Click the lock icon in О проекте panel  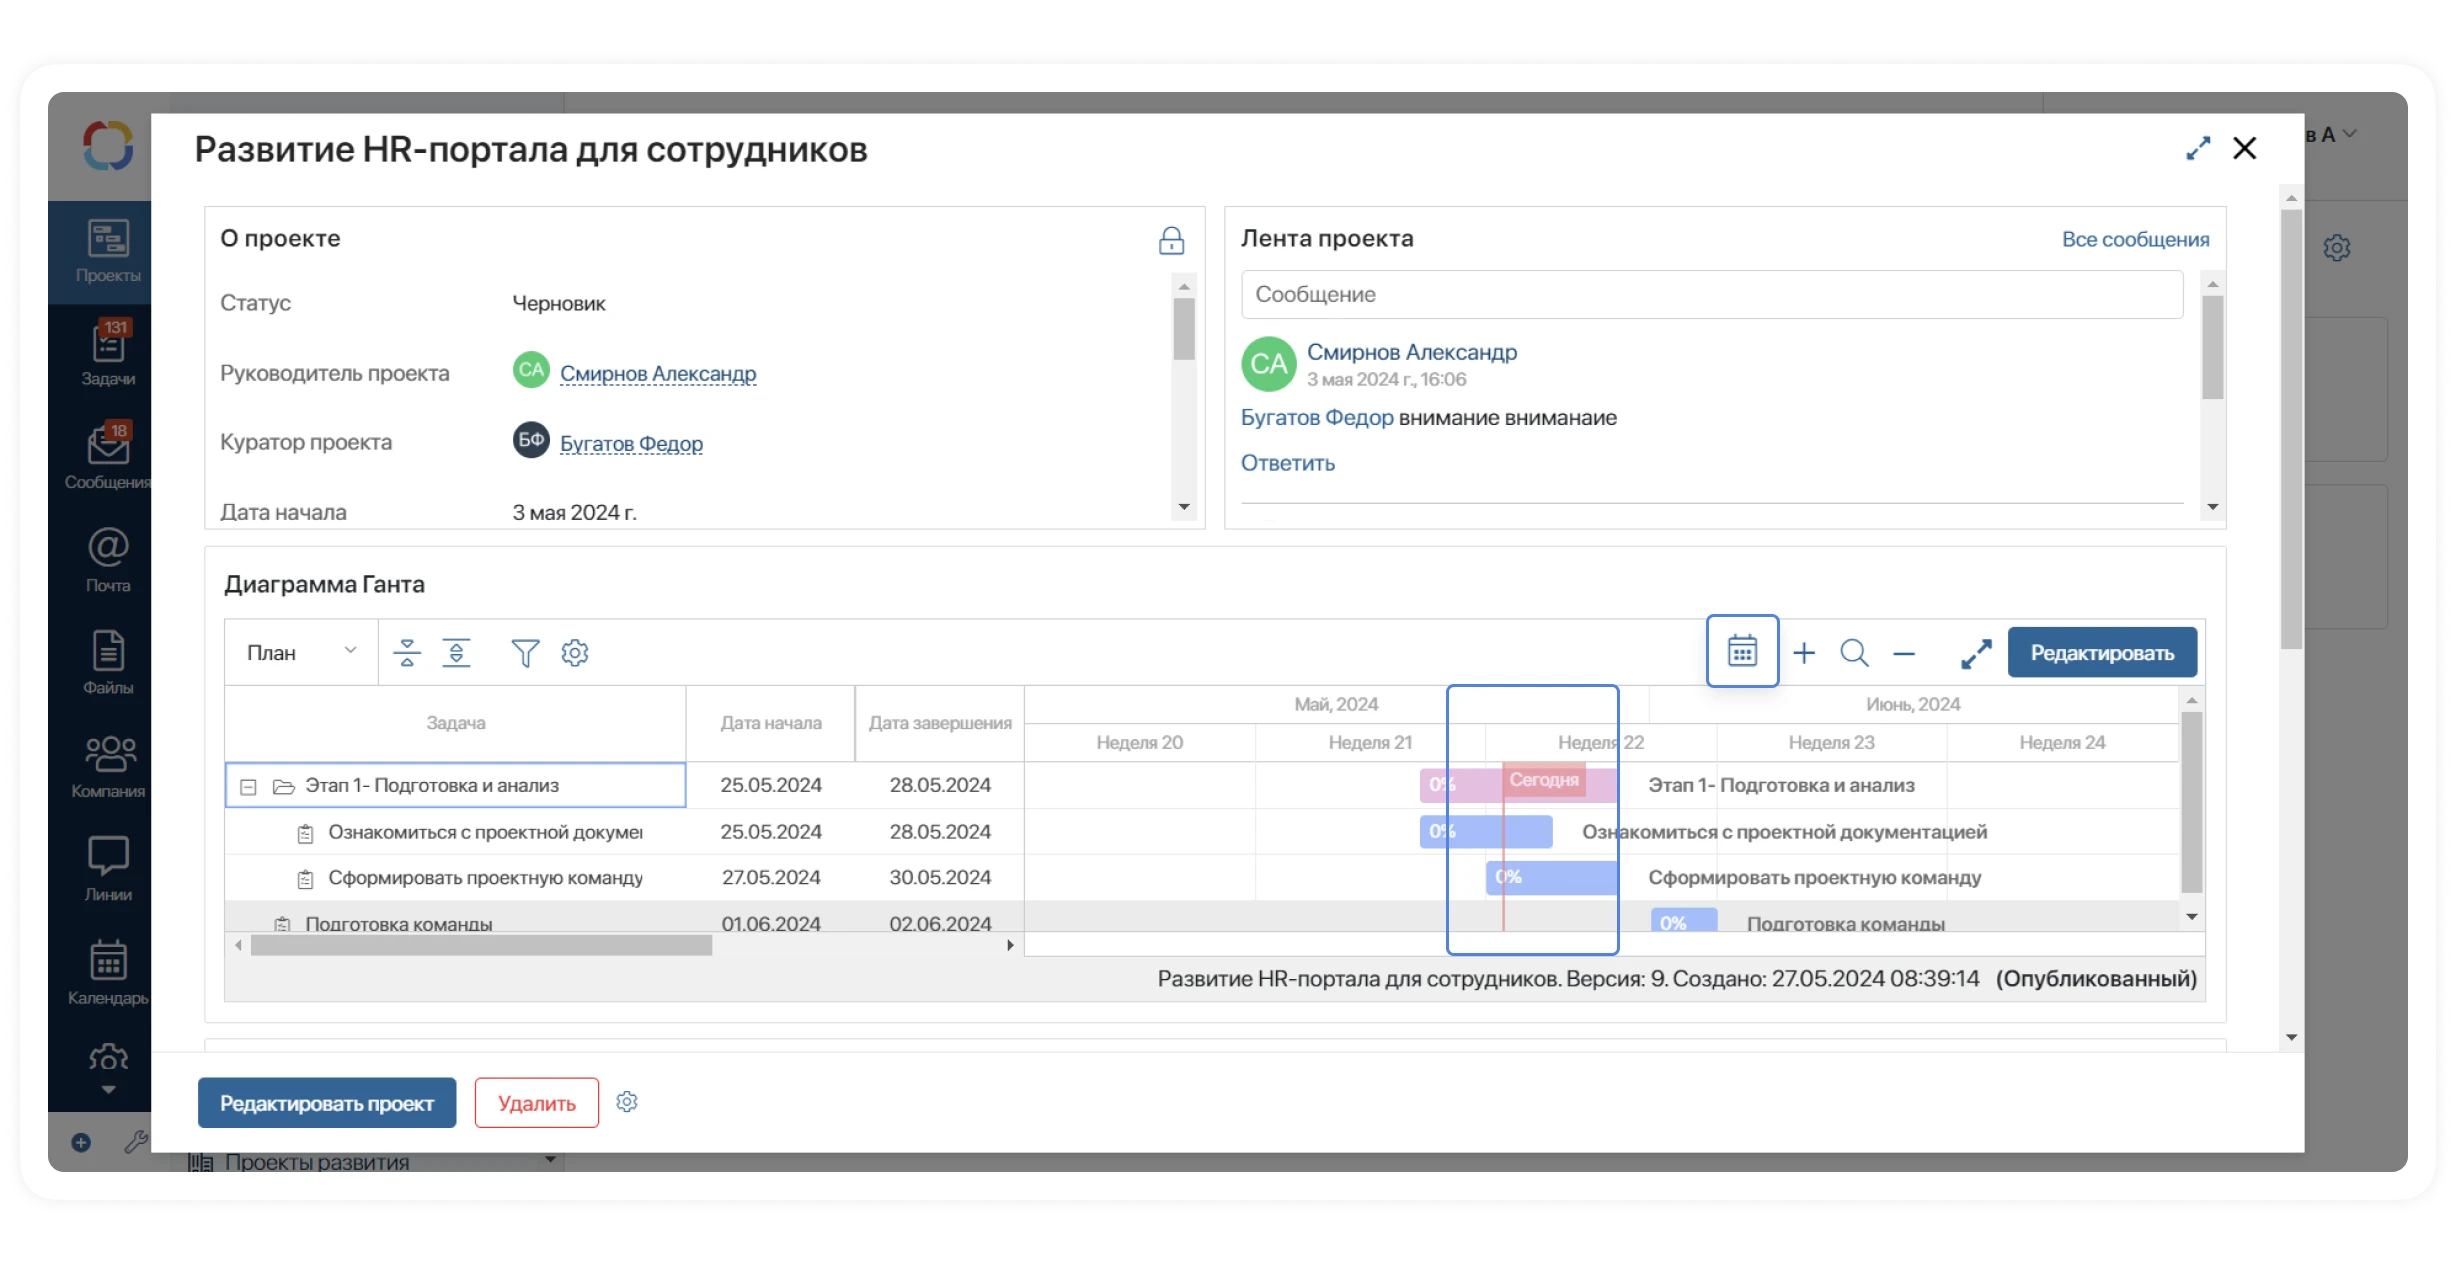pos(1171,241)
